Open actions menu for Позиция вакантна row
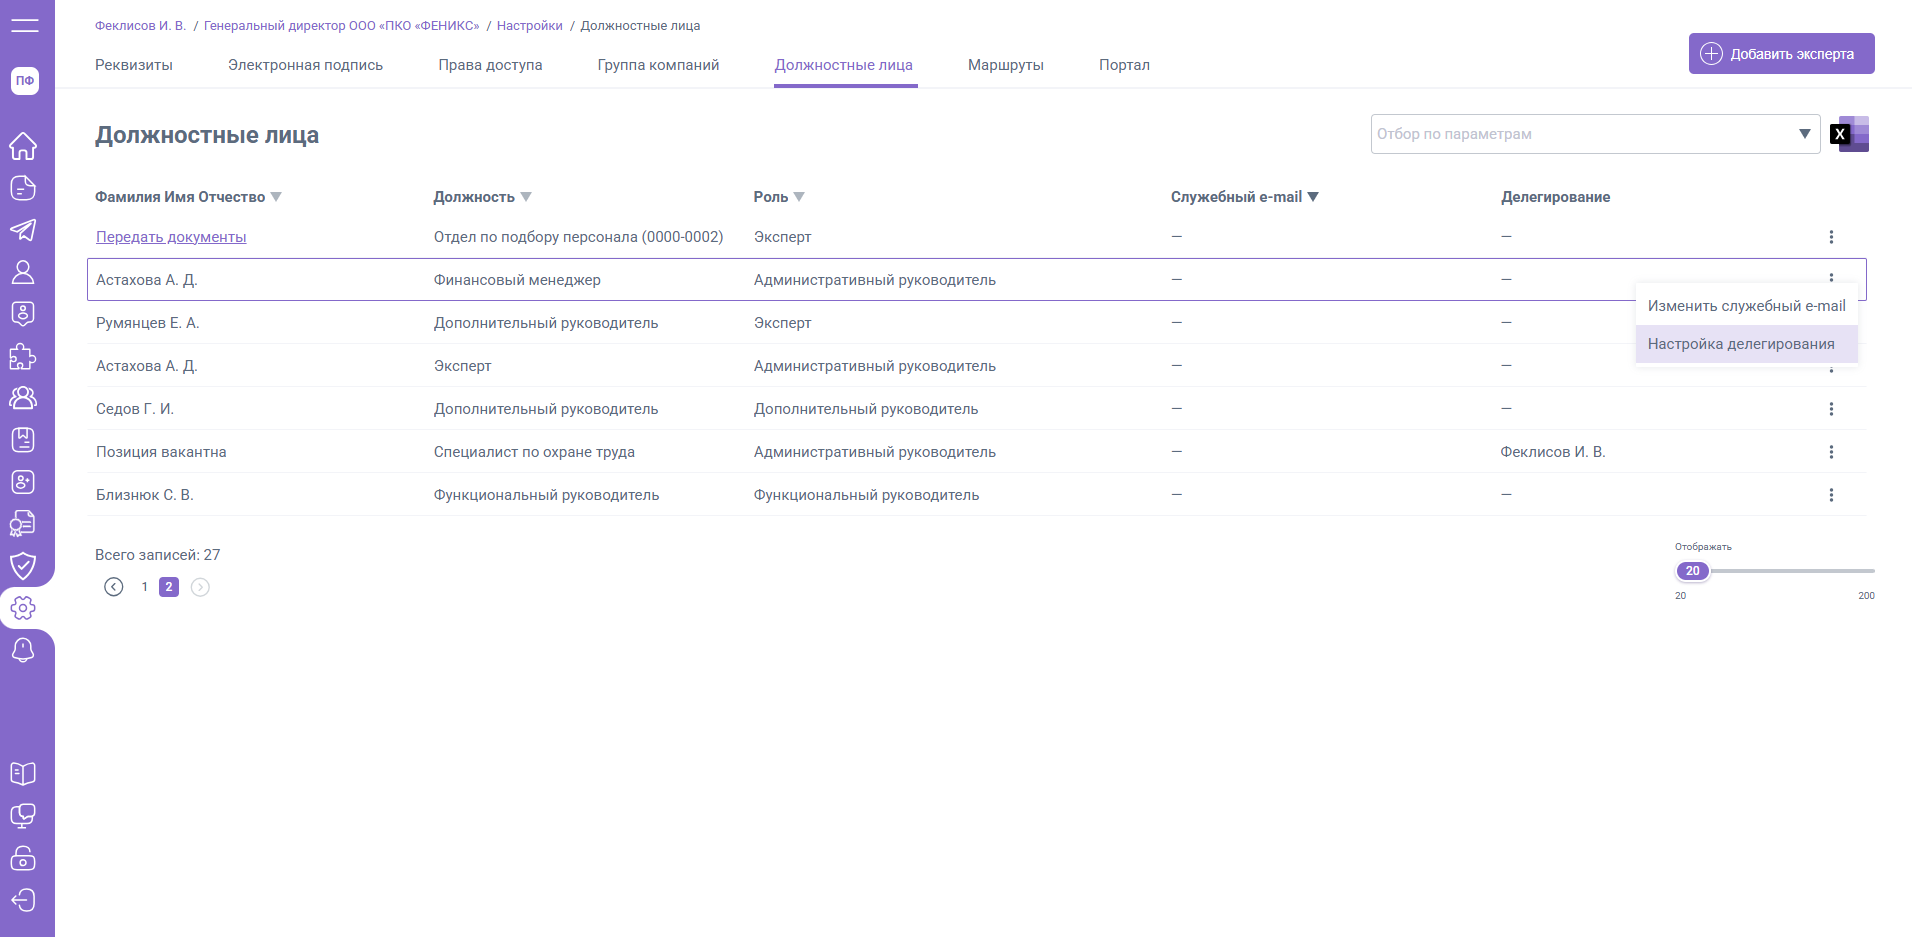Screen dimensions: 1912x937 coord(1831,452)
